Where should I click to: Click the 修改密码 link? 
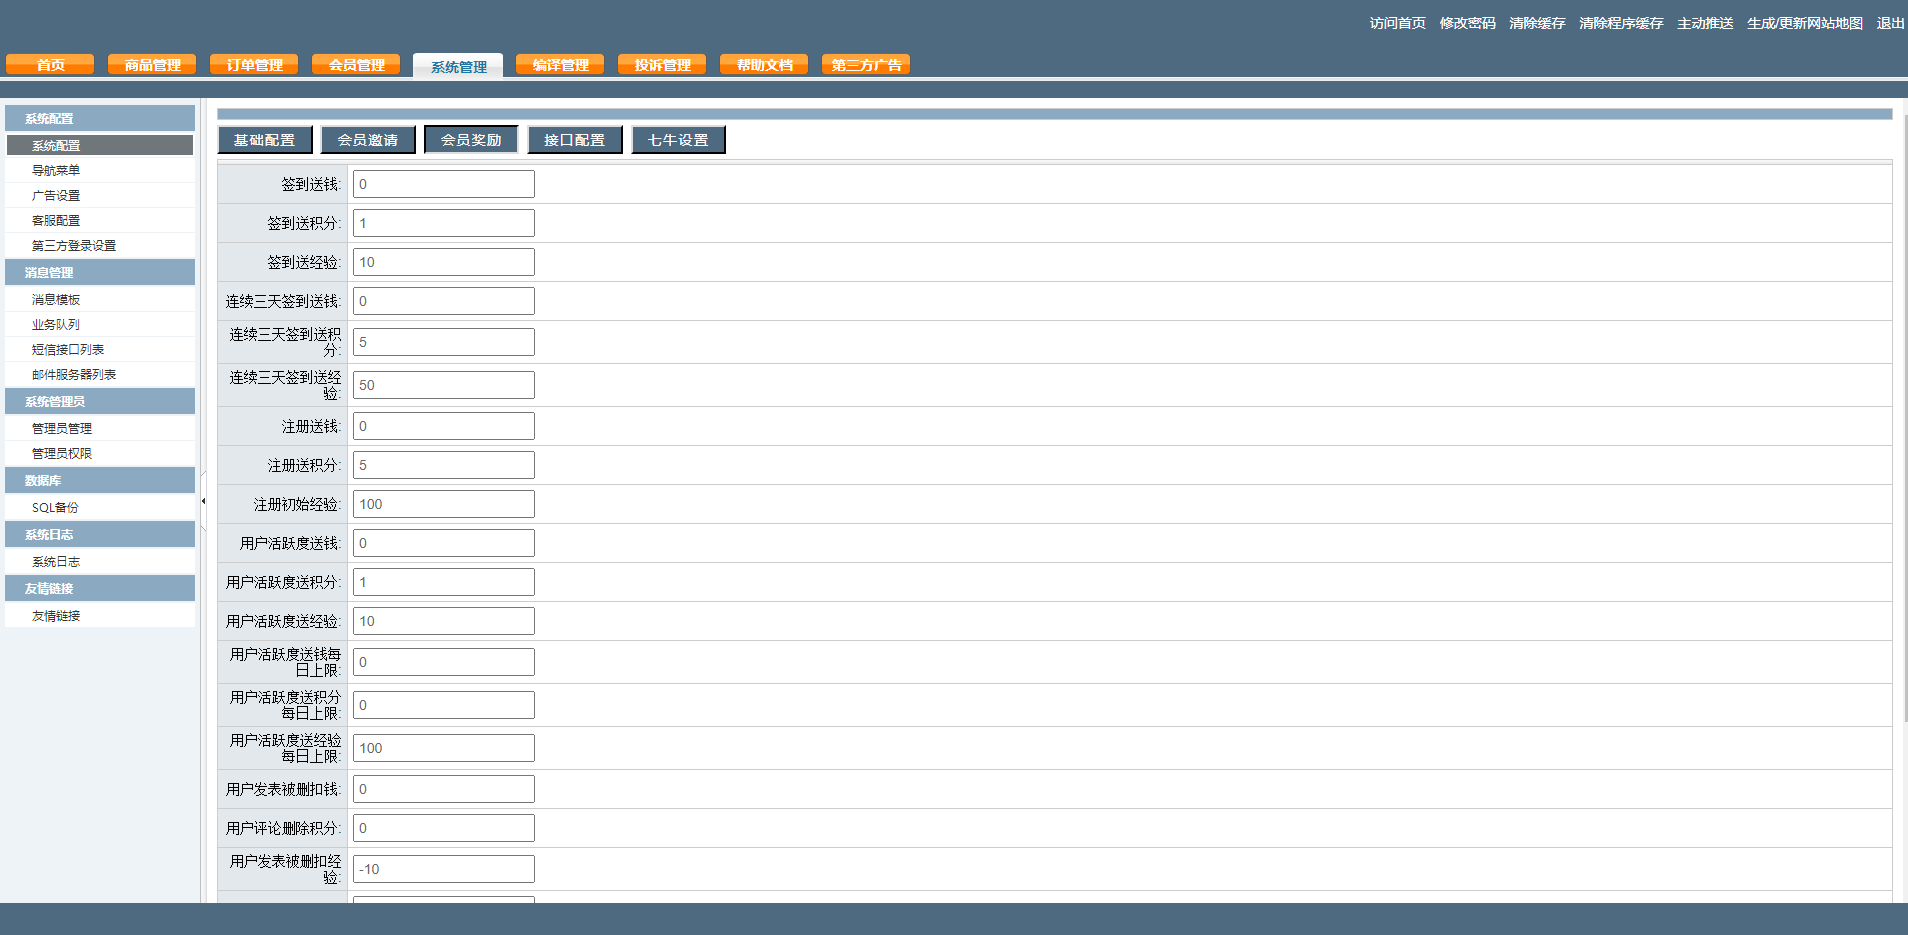pos(1467,23)
